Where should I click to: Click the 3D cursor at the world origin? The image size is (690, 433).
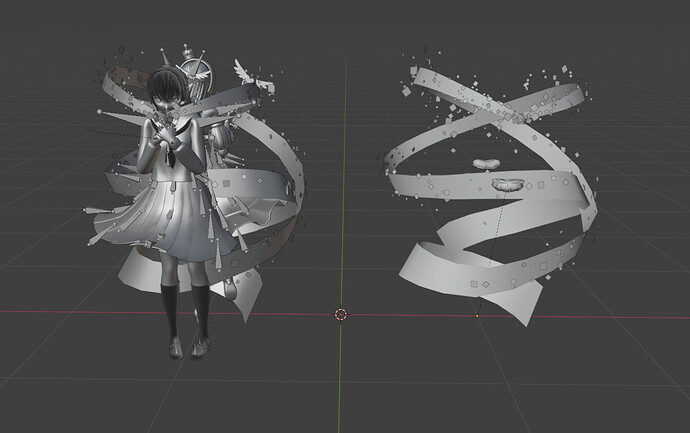[x=341, y=314]
